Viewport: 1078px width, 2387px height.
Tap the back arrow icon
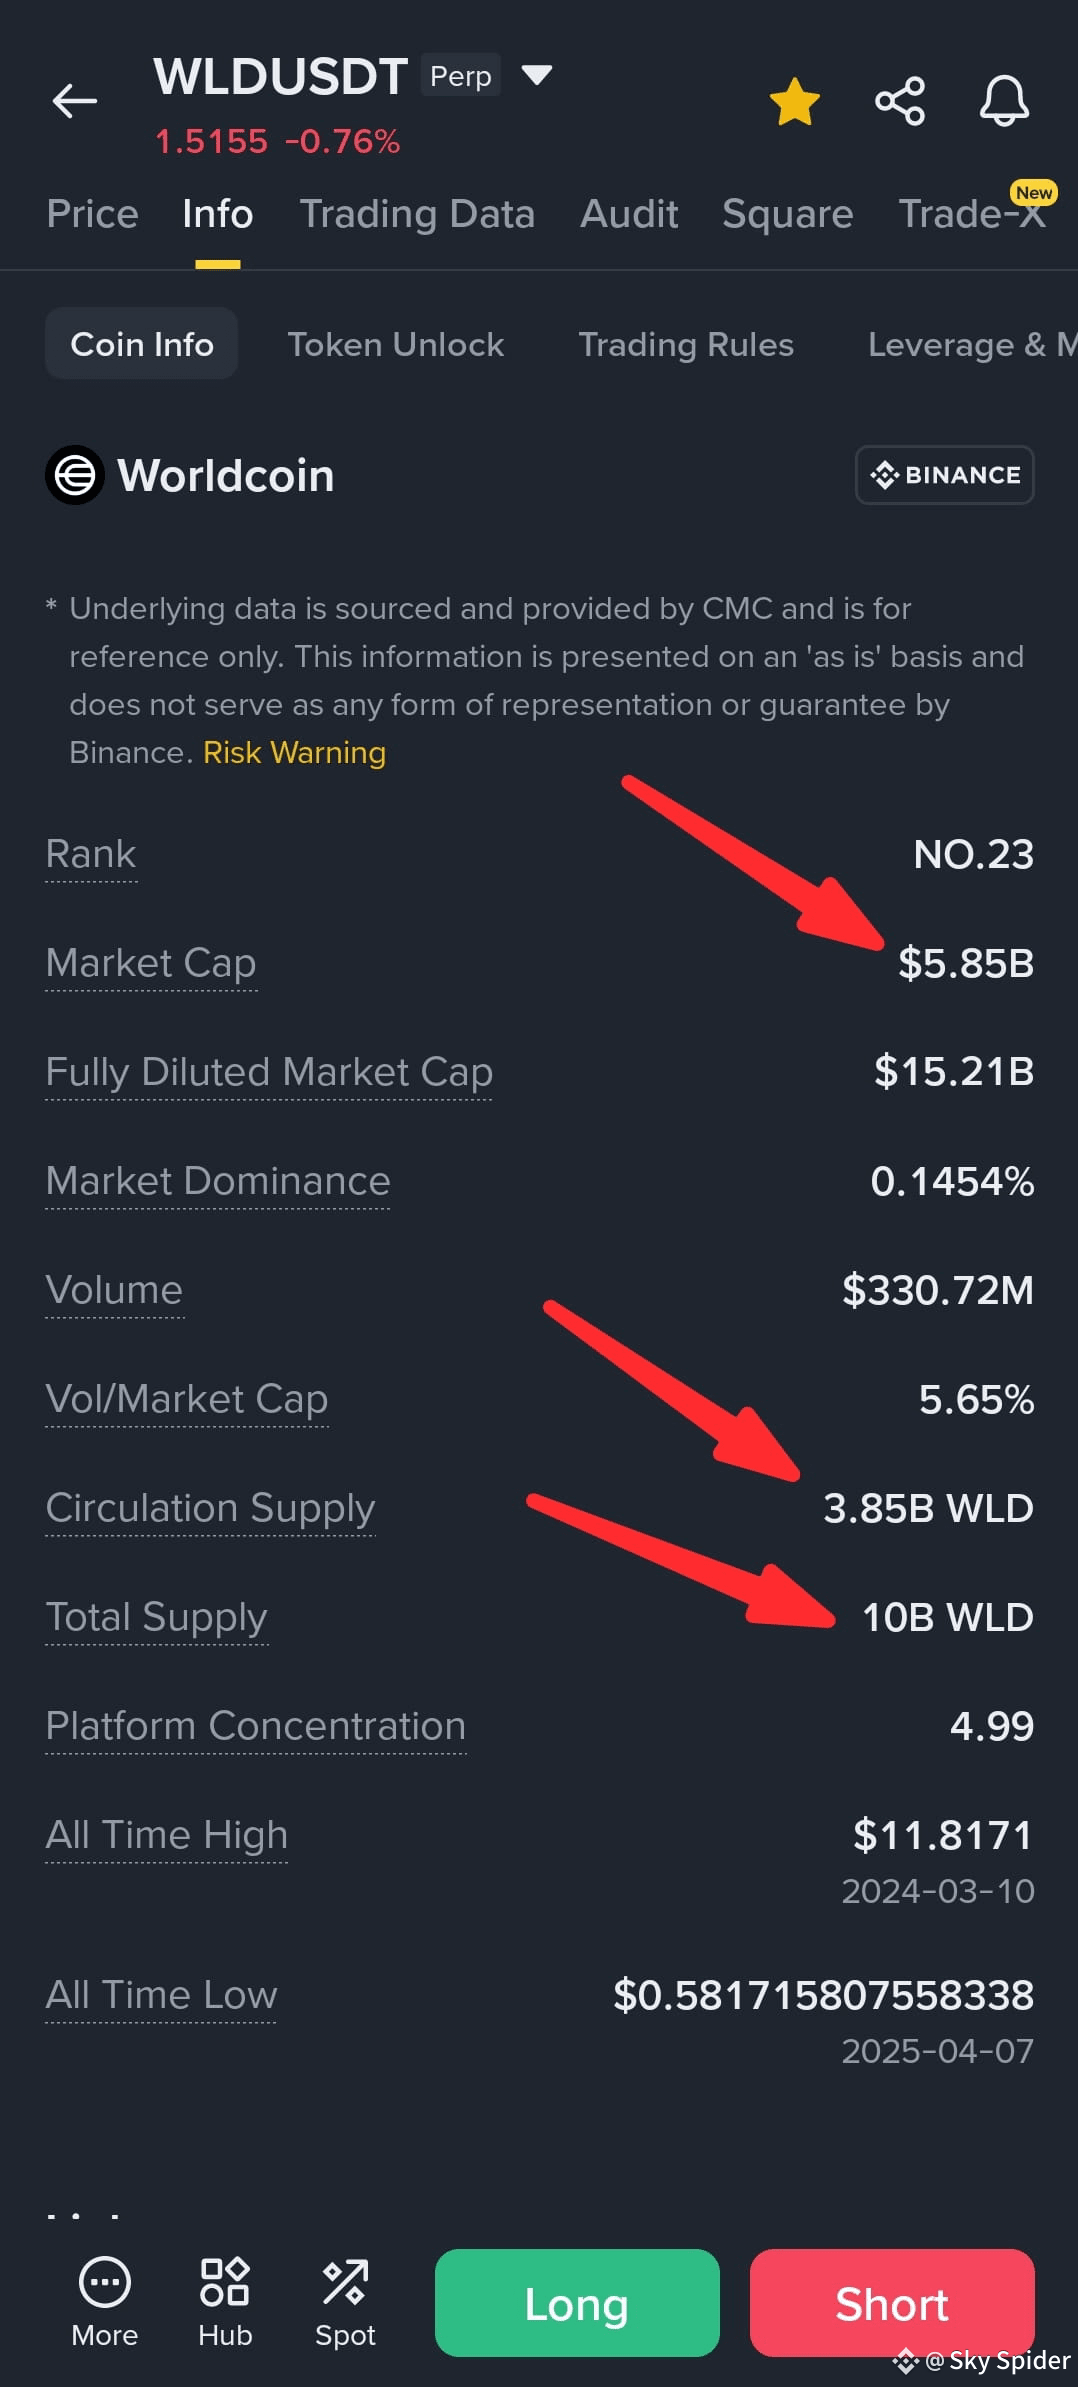point(75,100)
